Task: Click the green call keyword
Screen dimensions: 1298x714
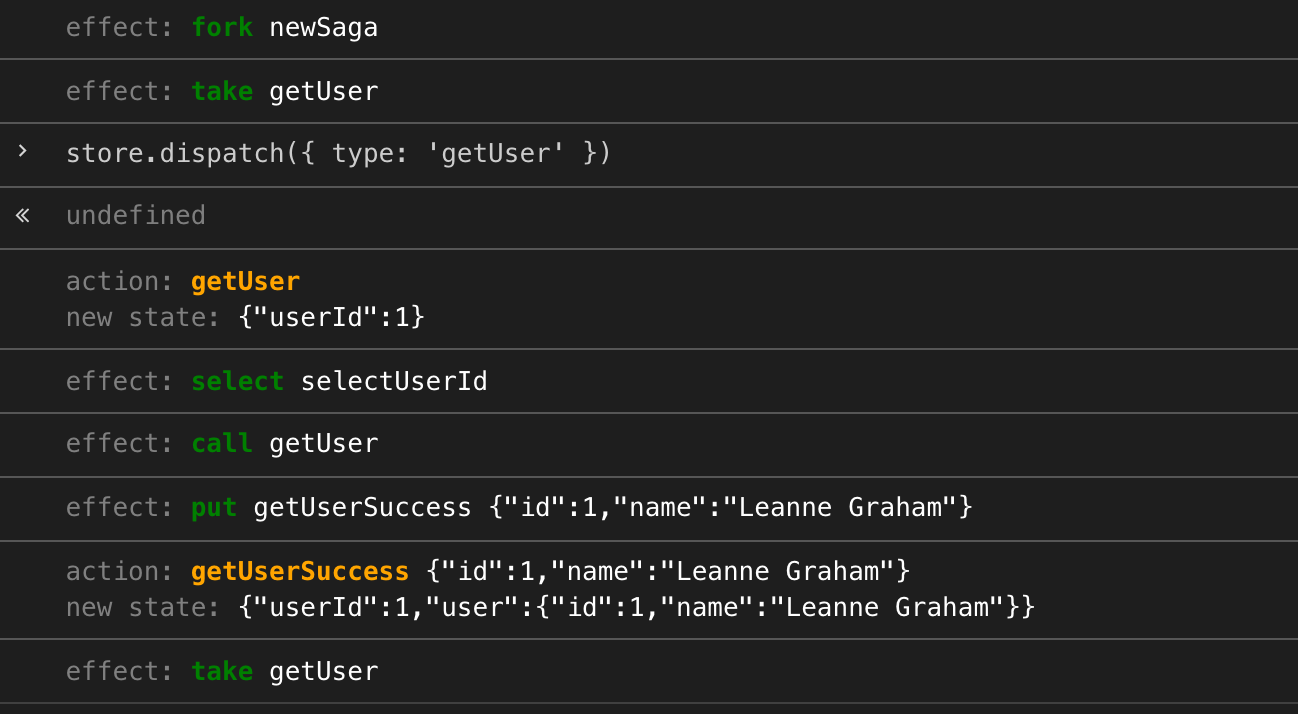Action: point(222,443)
